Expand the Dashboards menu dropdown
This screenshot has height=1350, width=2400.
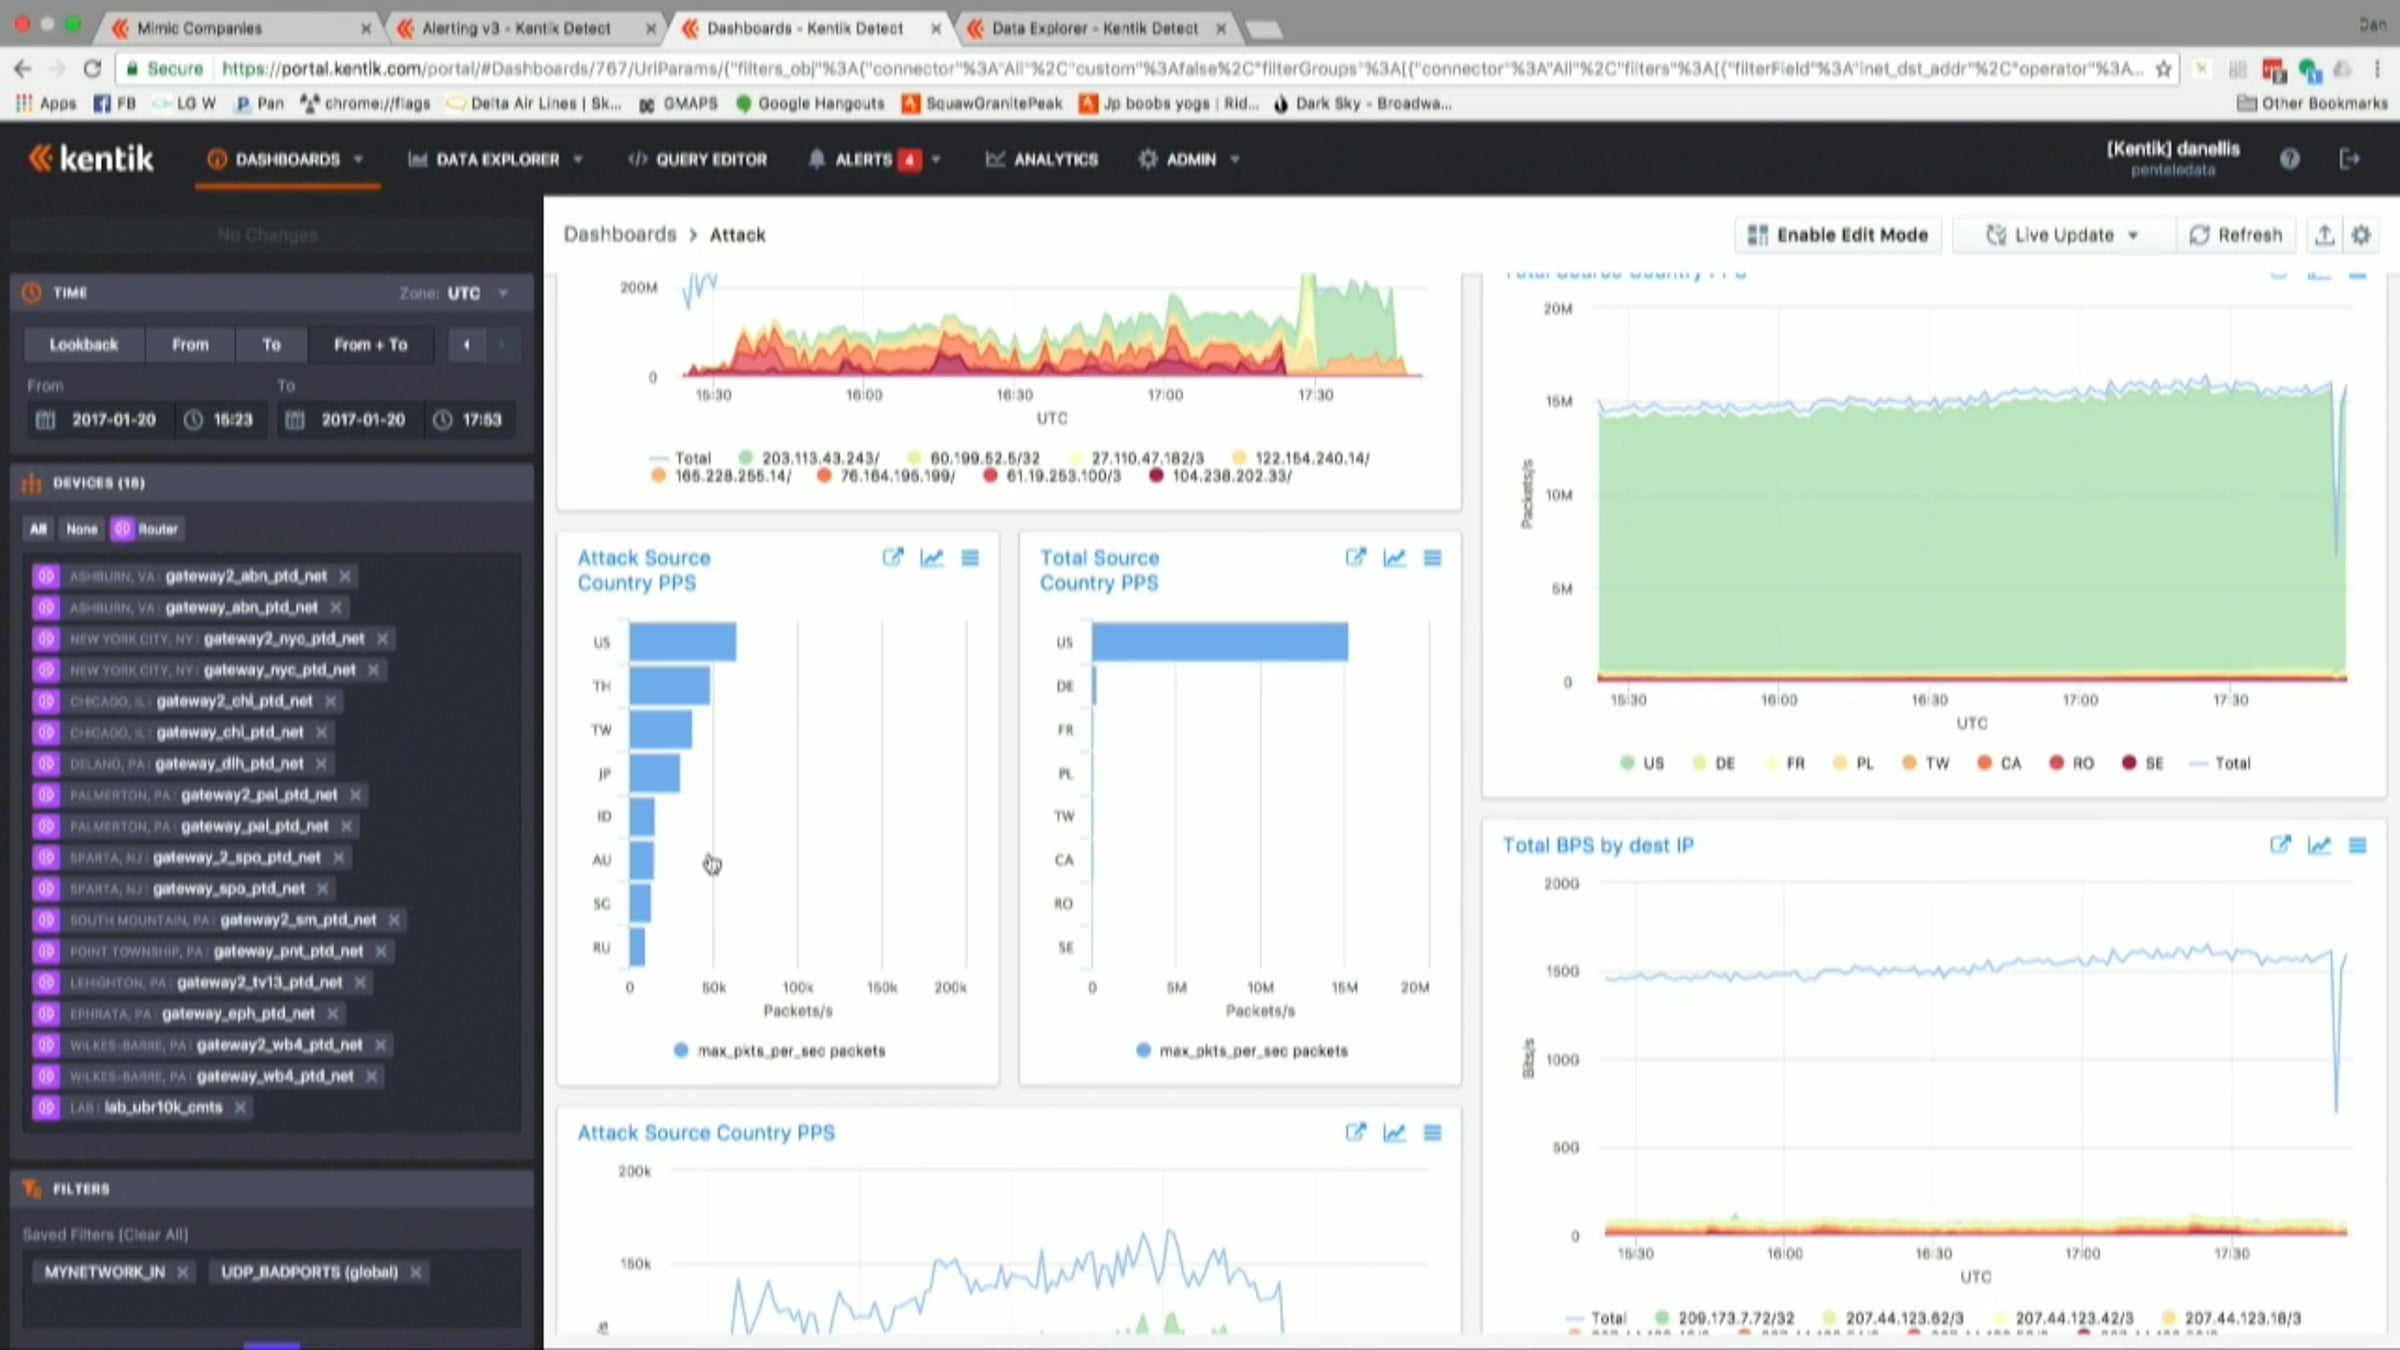pyautogui.click(x=358, y=159)
